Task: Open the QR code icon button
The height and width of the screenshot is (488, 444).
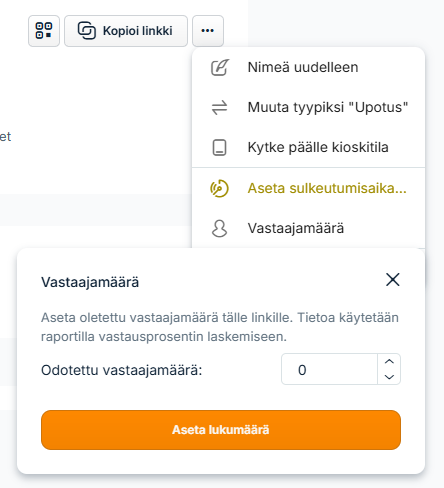Action: pyautogui.click(x=44, y=31)
